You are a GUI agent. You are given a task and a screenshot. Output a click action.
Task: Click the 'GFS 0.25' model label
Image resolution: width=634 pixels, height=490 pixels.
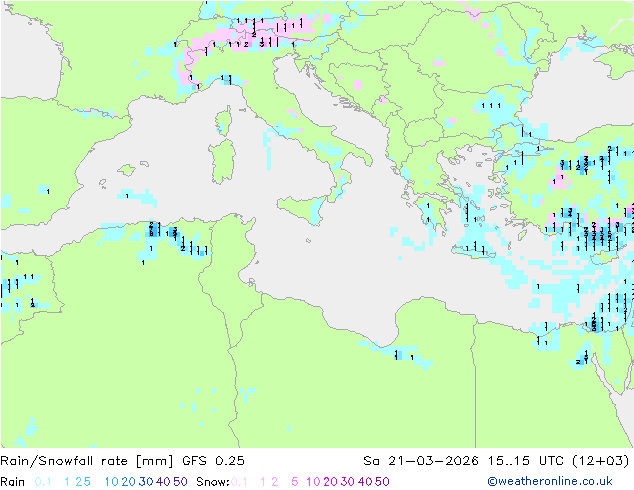click(213, 461)
